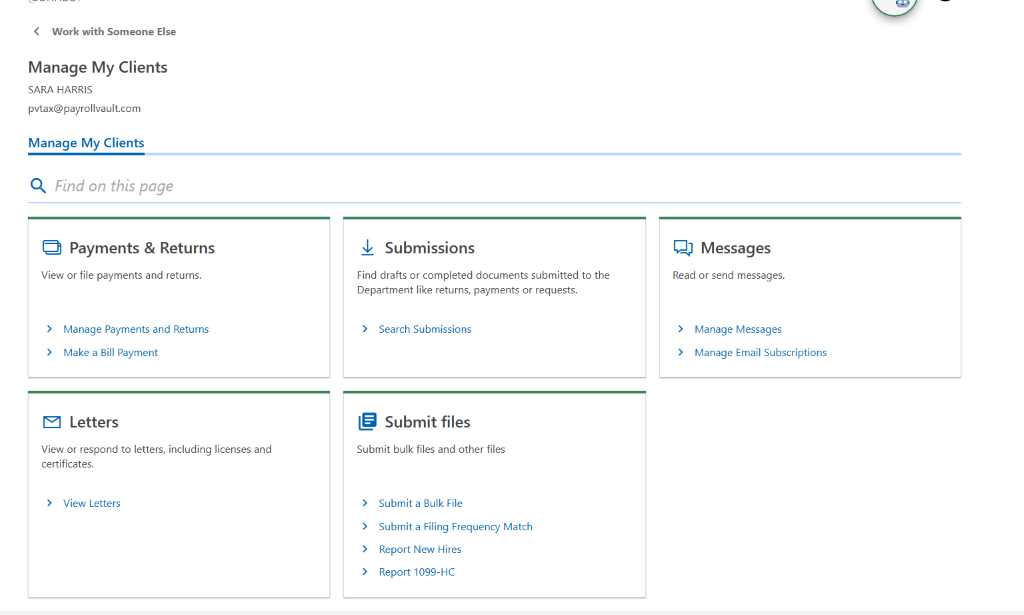Image resolution: width=1024 pixels, height=615 pixels.
Task: Click the Submit files document icon
Action: pyautogui.click(x=368, y=422)
